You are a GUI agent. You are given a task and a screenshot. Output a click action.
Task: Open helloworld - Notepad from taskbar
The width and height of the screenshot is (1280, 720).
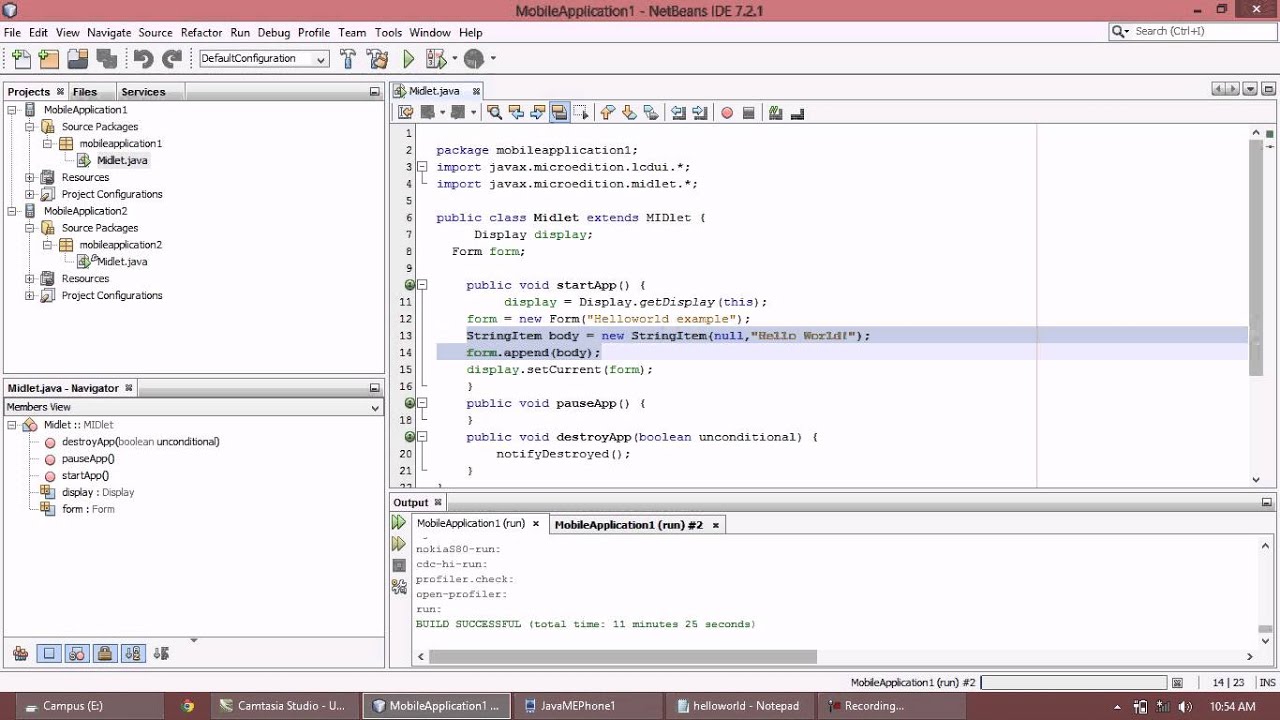738,706
